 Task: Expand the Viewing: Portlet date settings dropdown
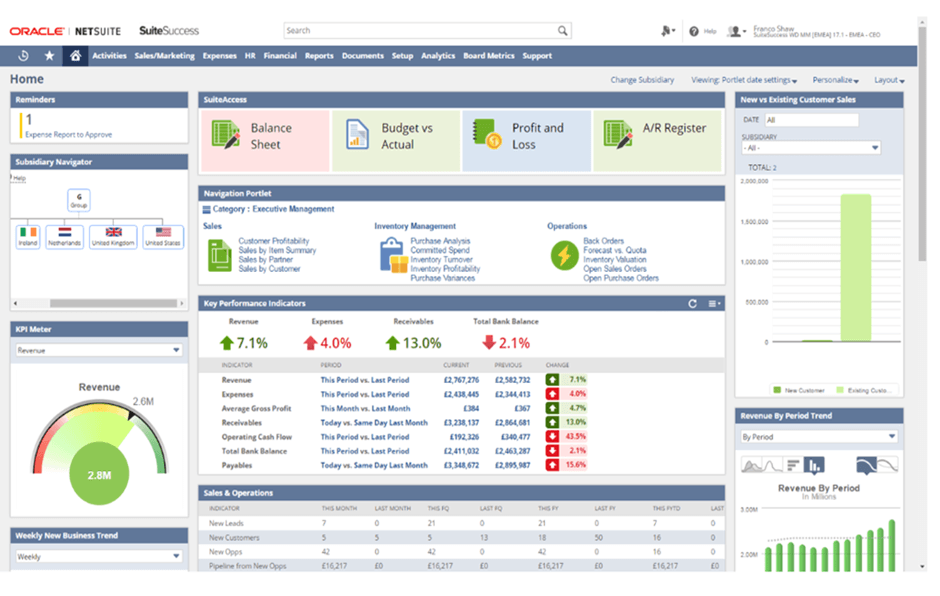pos(744,80)
